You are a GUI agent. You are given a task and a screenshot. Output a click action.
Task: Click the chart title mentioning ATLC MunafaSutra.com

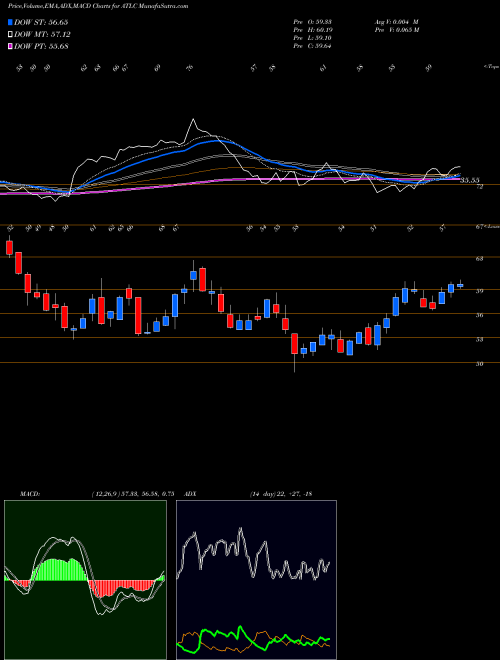pos(98,6)
